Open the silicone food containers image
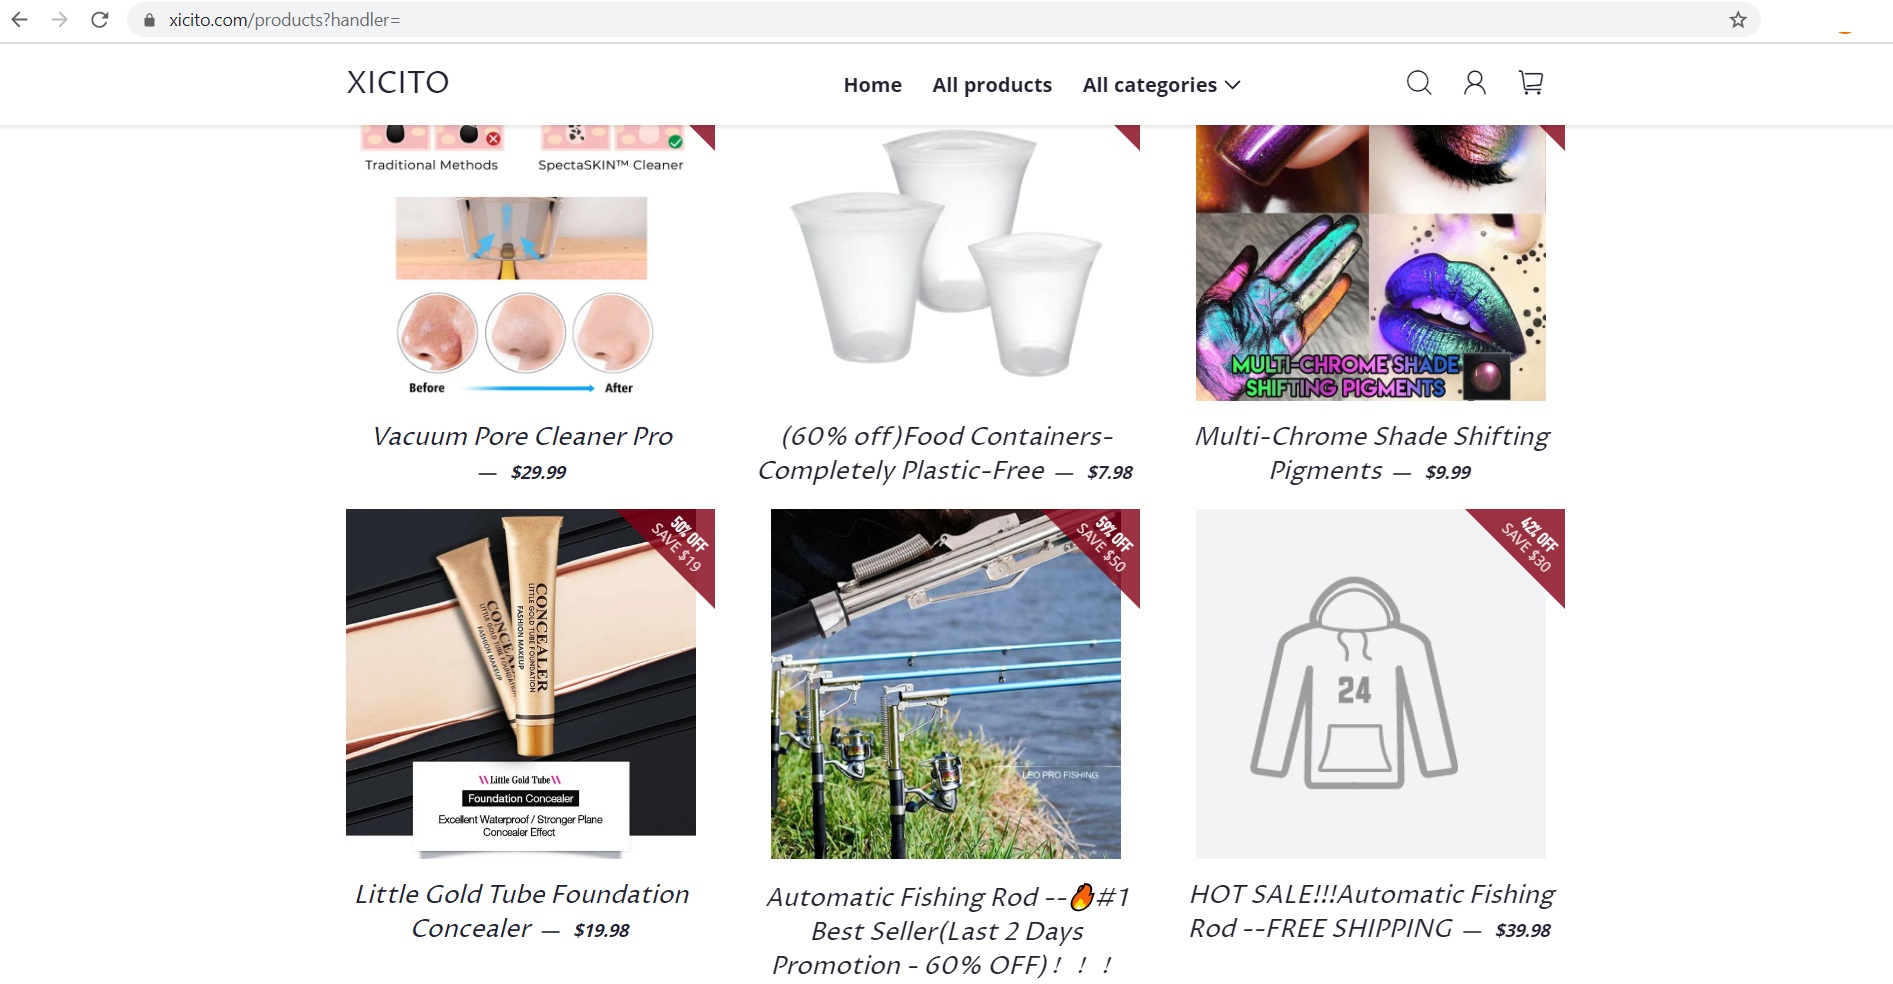This screenshot has height=984, width=1893. [x=946, y=262]
